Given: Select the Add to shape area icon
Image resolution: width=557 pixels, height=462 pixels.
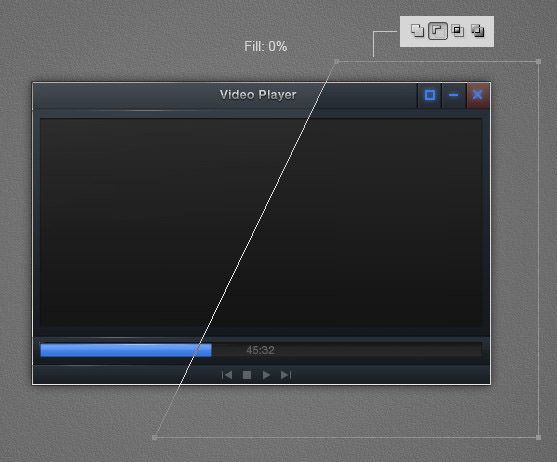Looking at the screenshot, I should pos(417,31).
